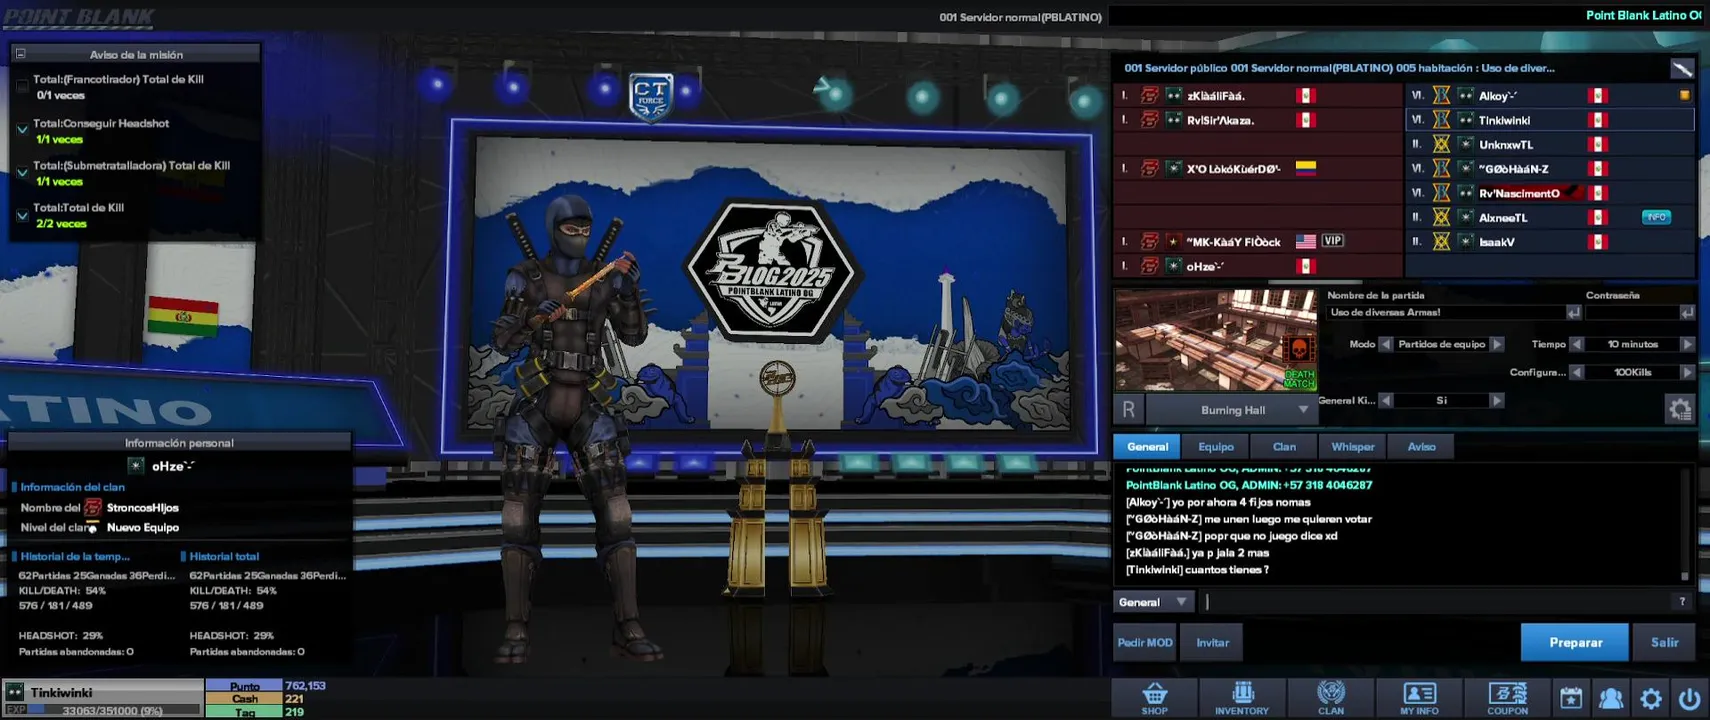Click the EXP progress bar
The height and width of the screenshot is (720, 1710).
104,710
